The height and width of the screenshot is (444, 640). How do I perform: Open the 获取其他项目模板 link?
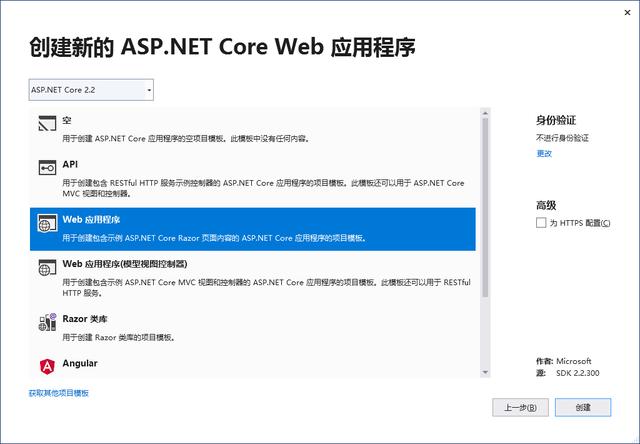point(59,393)
